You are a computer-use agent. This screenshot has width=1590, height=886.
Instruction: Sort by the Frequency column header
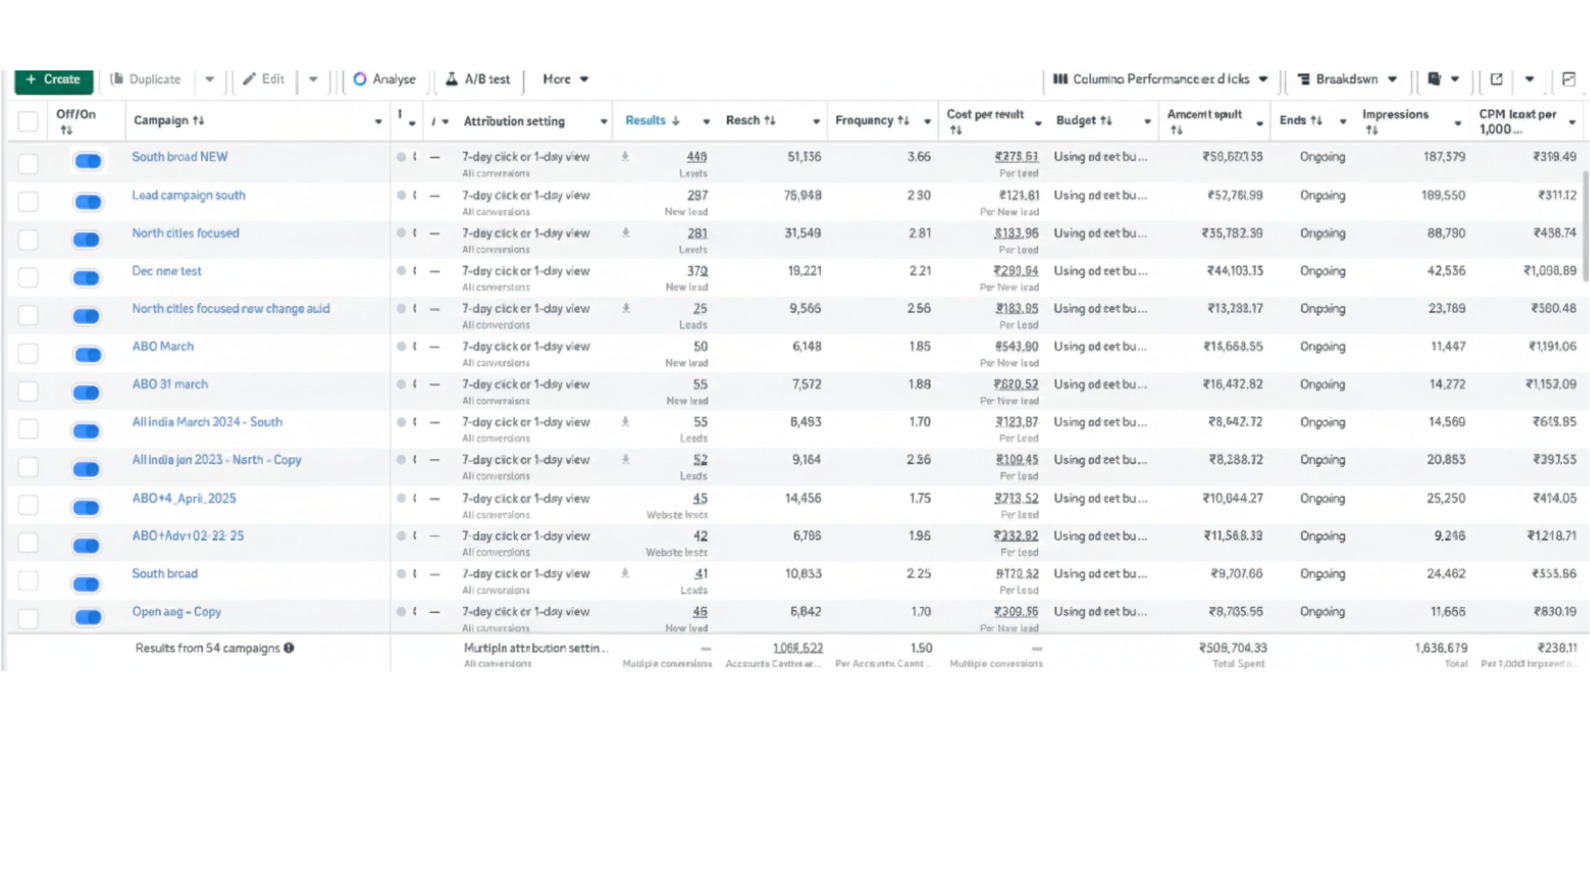point(872,120)
